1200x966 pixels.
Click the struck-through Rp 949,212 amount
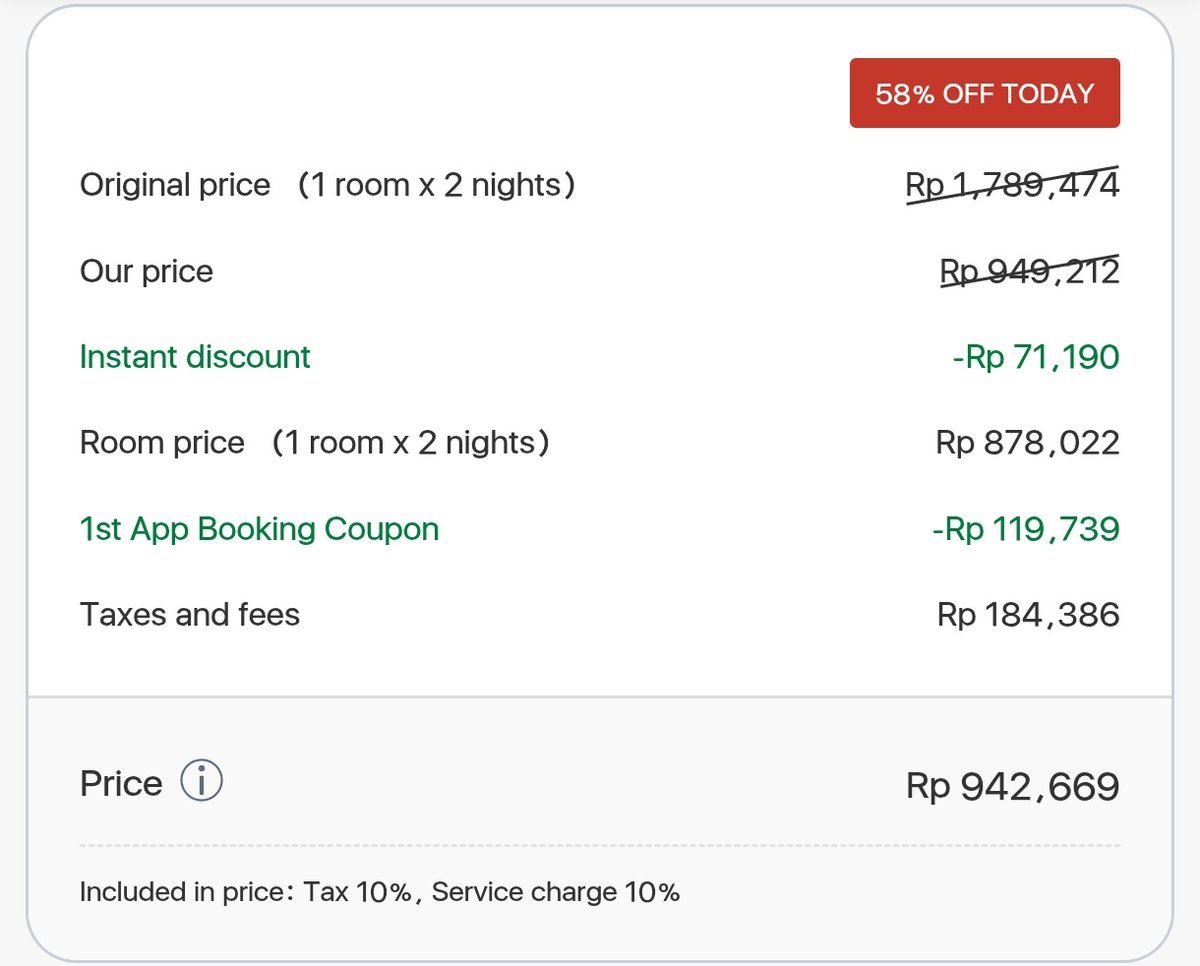1029,271
